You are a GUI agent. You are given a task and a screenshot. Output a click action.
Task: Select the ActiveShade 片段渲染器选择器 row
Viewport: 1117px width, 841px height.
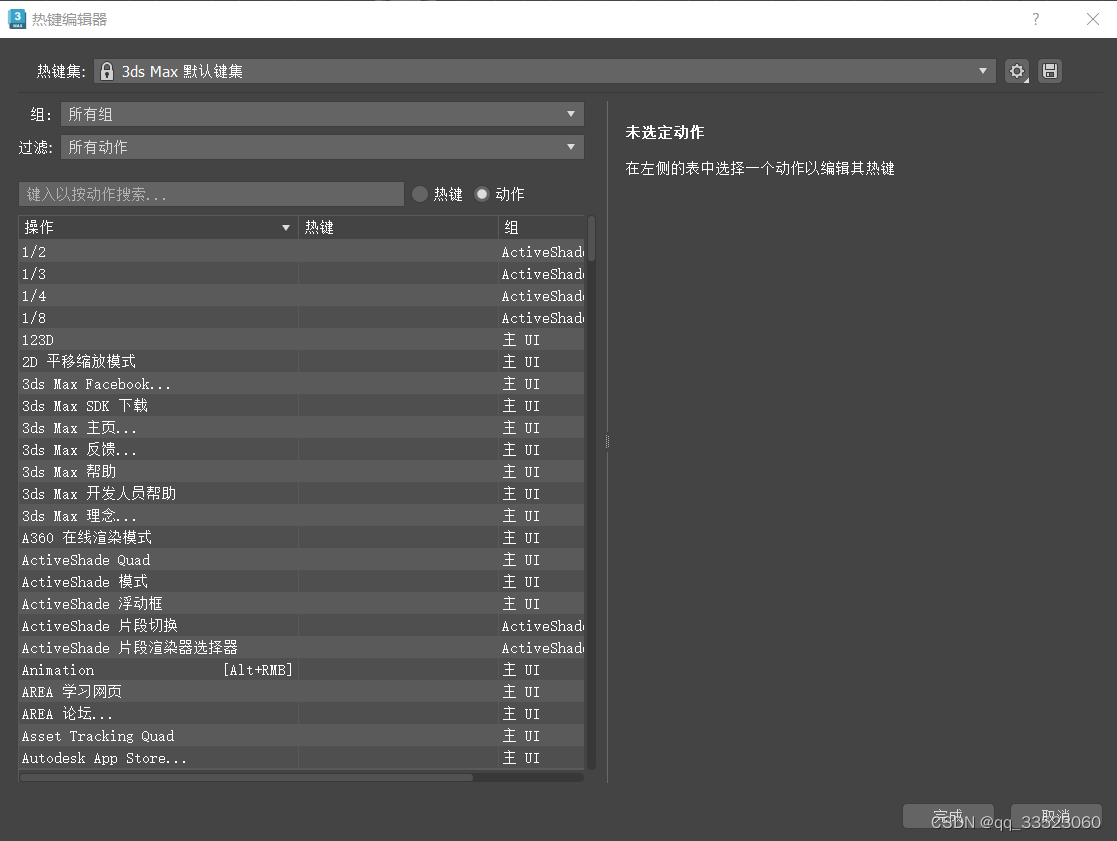coord(301,648)
